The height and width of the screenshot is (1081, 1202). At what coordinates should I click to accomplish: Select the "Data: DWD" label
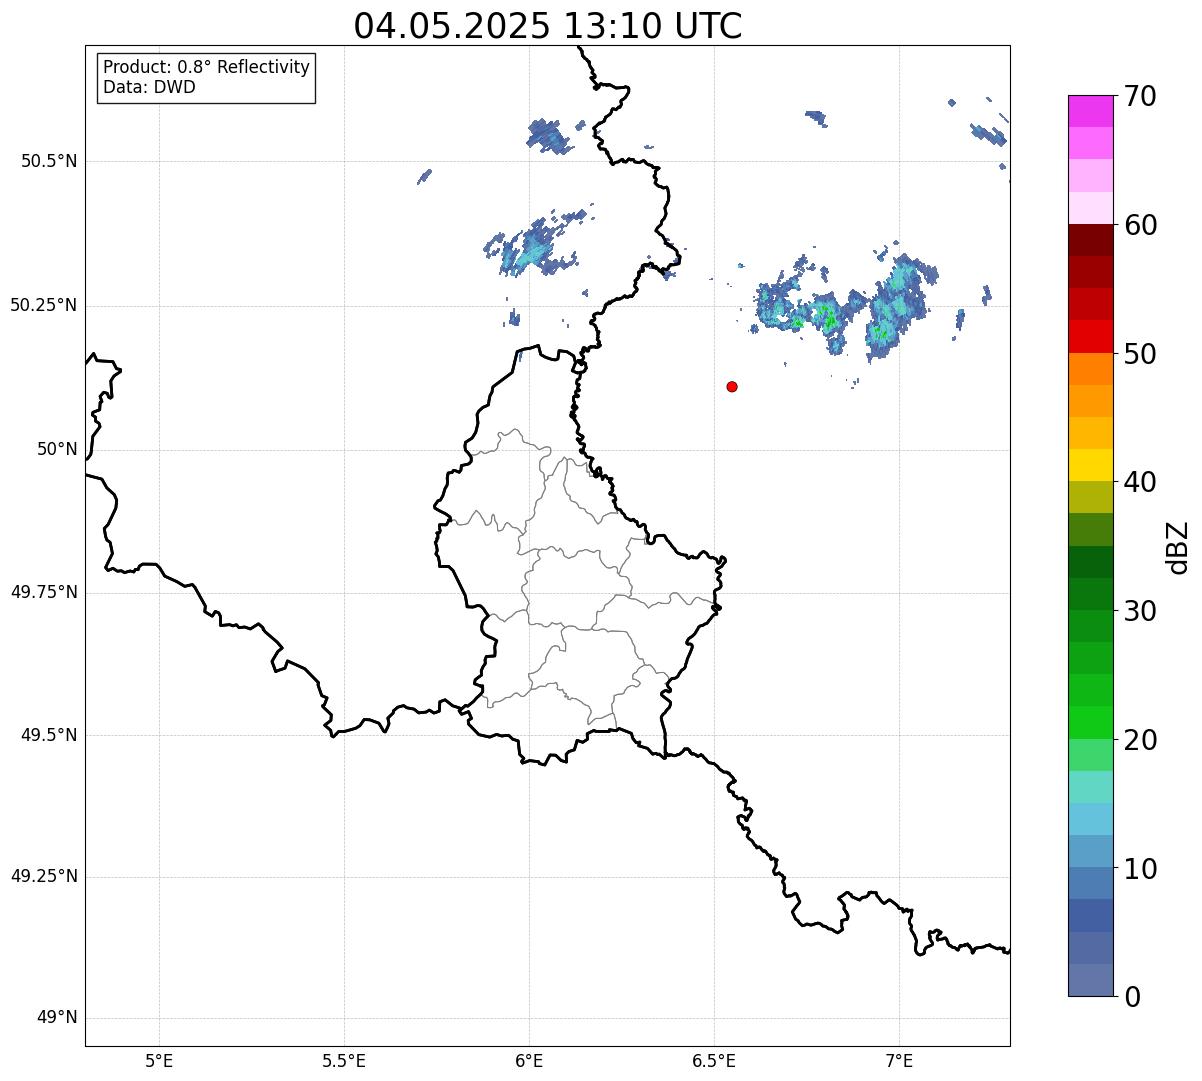click(x=149, y=87)
